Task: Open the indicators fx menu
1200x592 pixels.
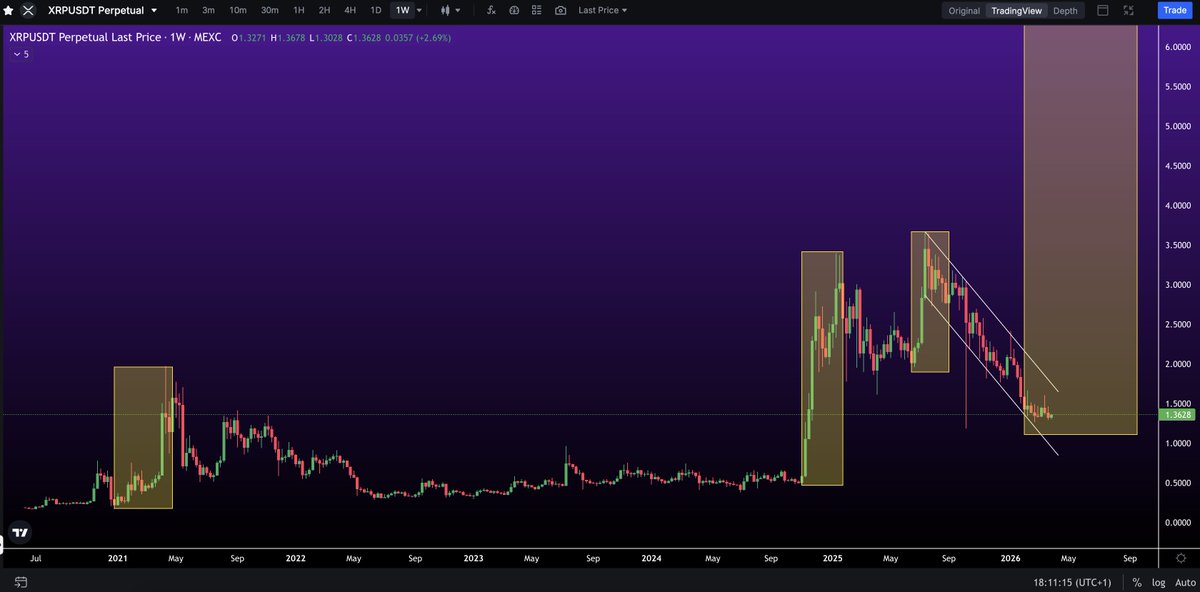Action: pyautogui.click(x=491, y=10)
